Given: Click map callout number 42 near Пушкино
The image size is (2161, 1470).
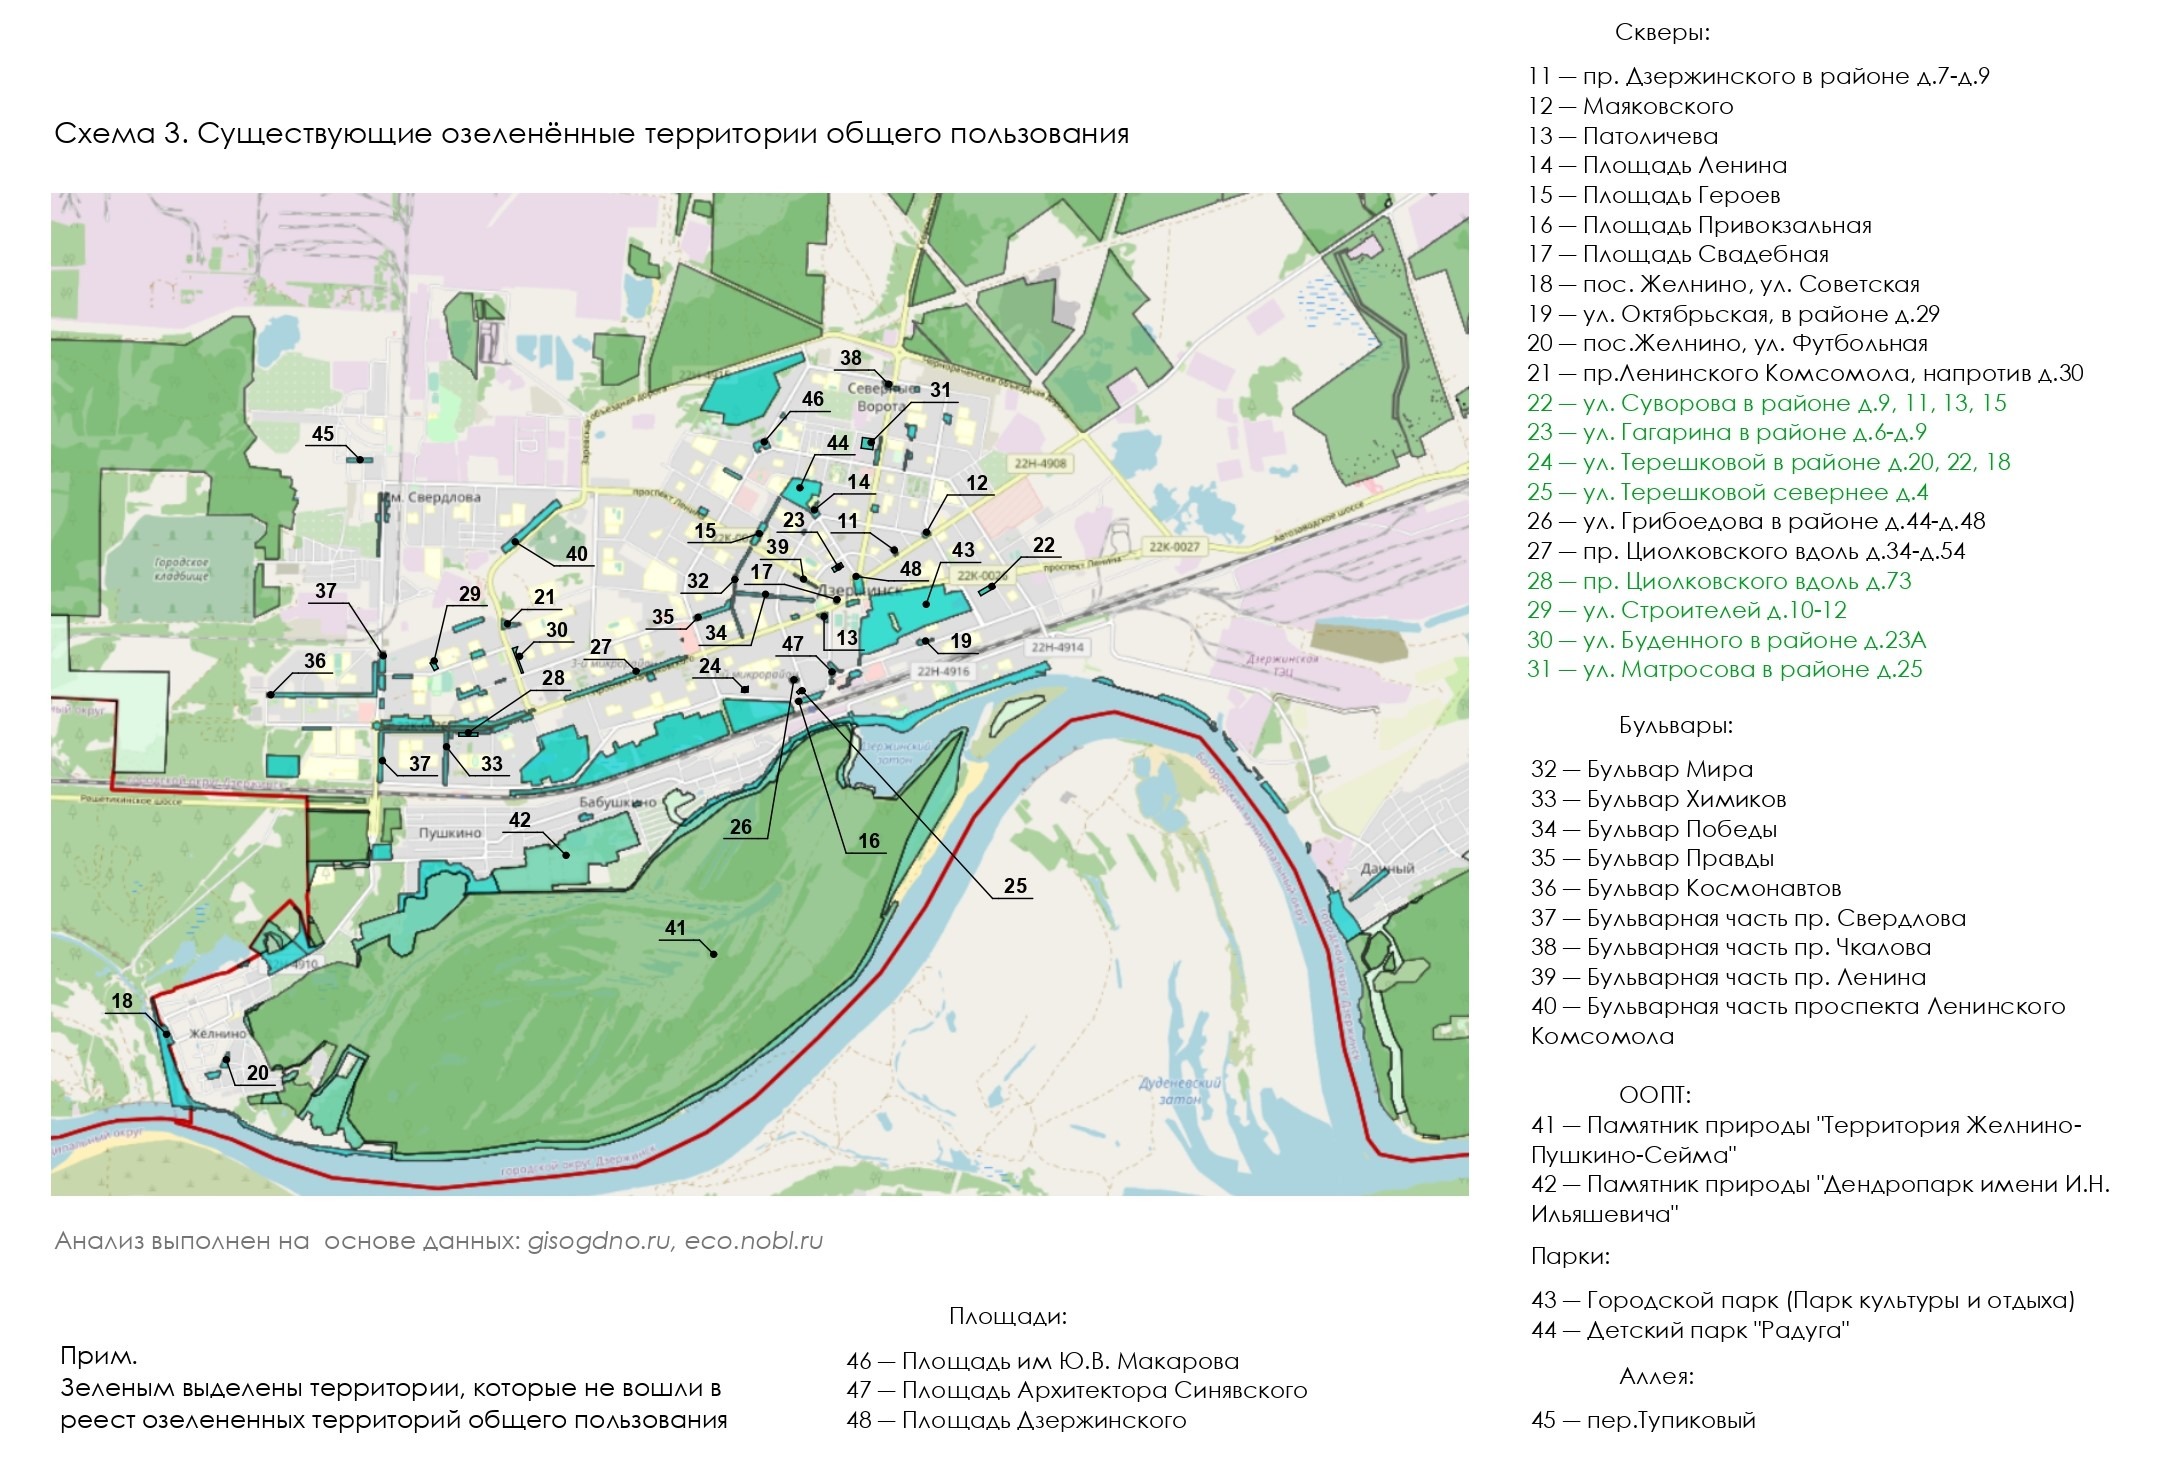Looking at the screenshot, I should point(520,820).
